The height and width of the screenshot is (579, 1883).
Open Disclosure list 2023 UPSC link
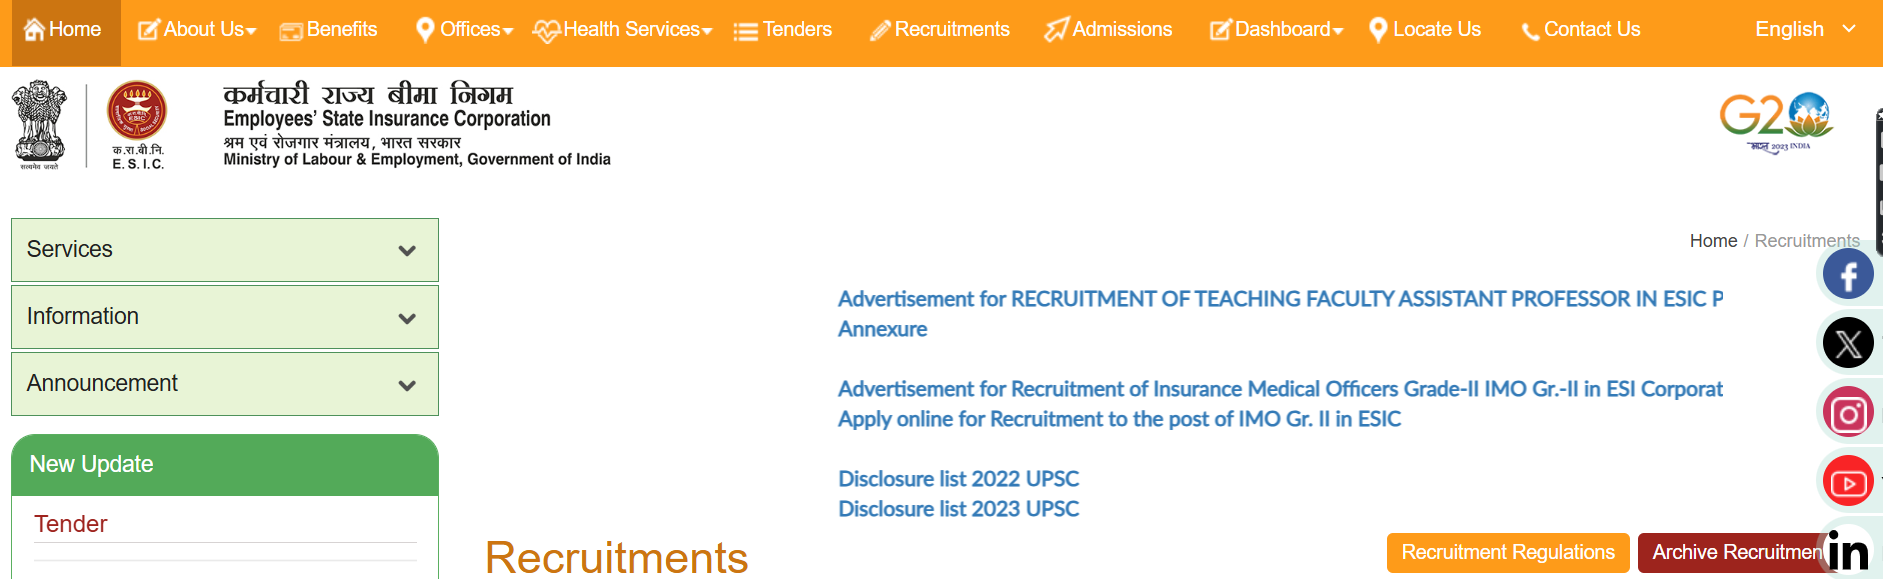pyautogui.click(x=958, y=509)
